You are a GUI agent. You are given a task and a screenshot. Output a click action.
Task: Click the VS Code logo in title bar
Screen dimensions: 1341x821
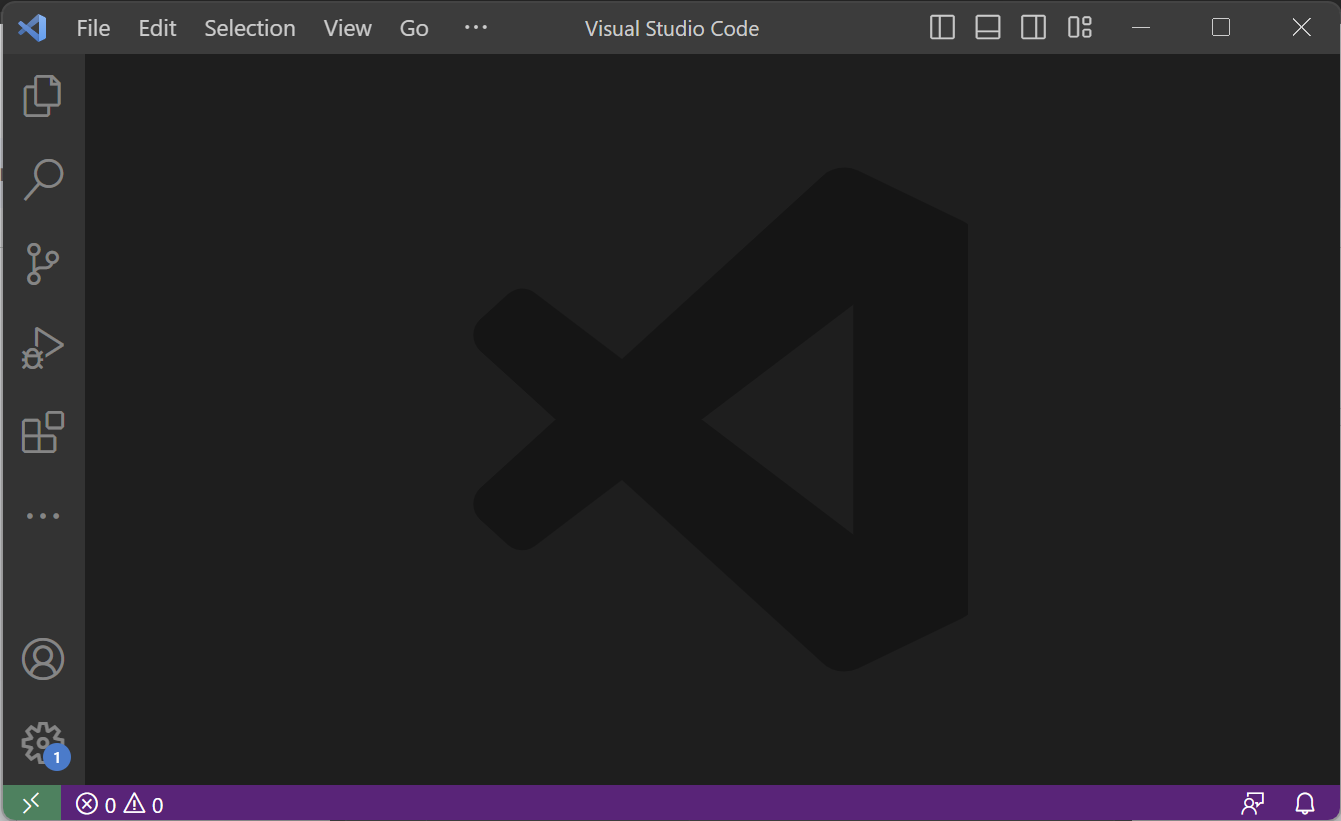coord(32,28)
